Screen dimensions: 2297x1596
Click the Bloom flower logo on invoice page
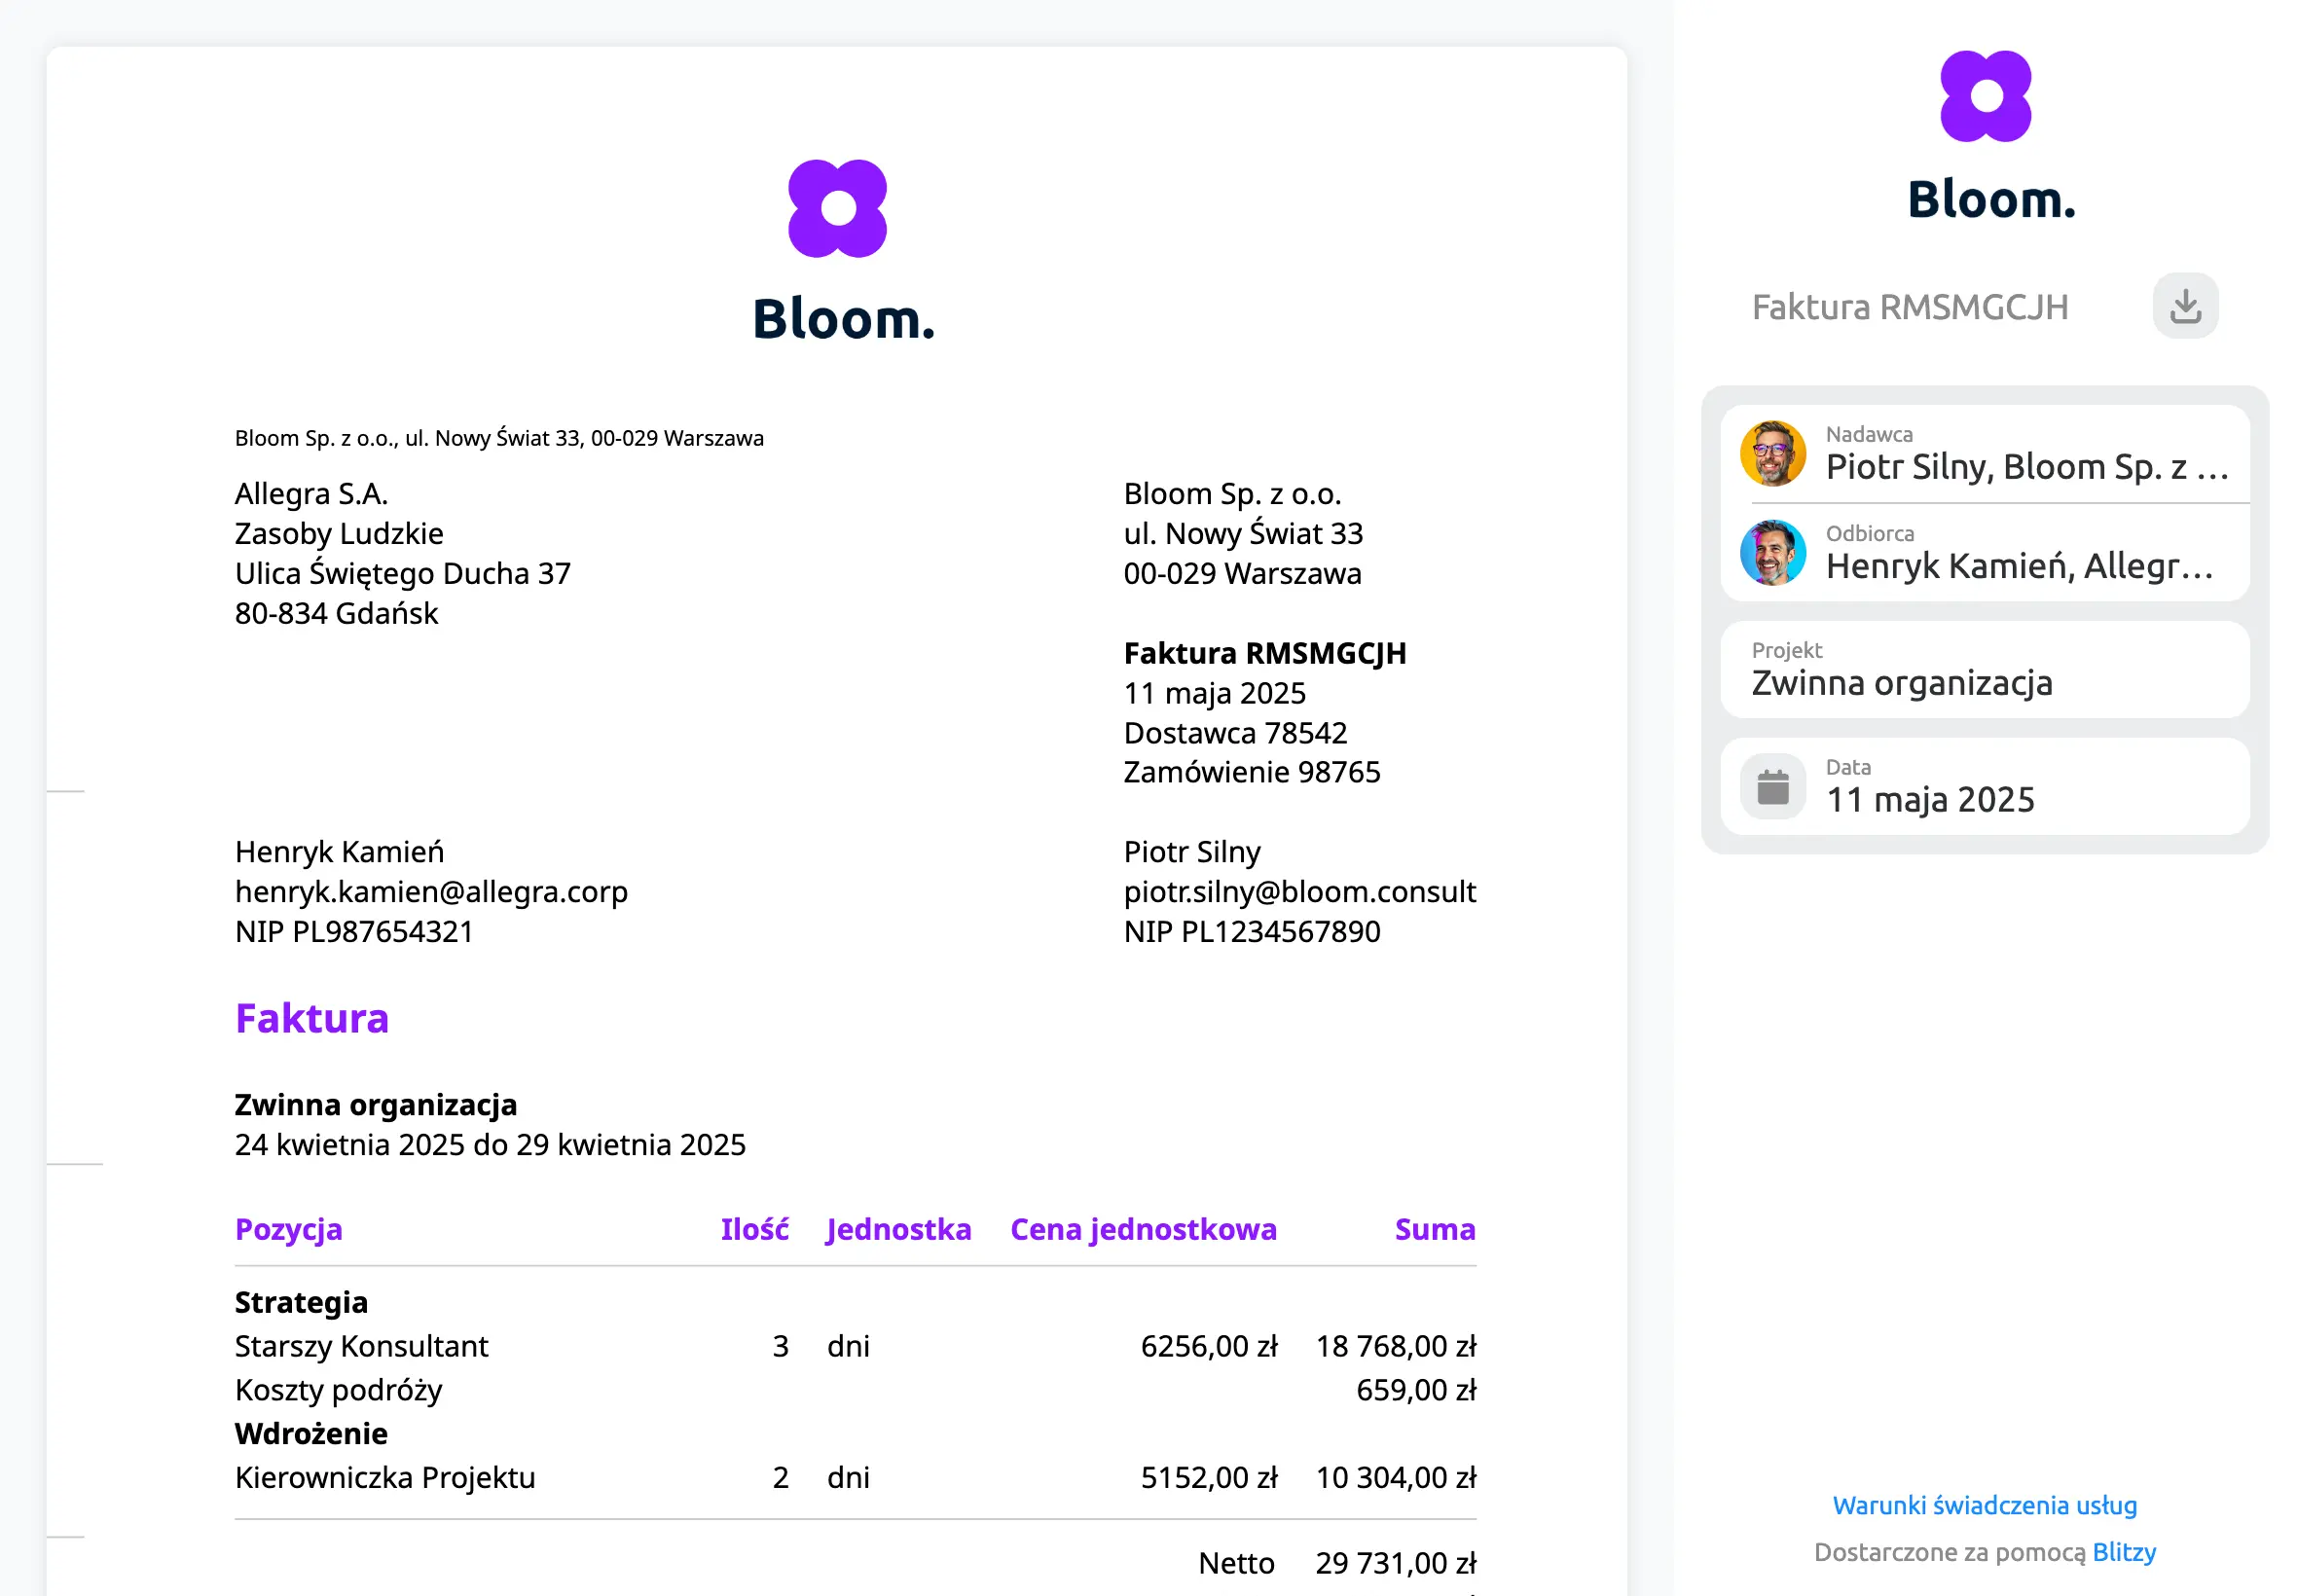tap(837, 208)
